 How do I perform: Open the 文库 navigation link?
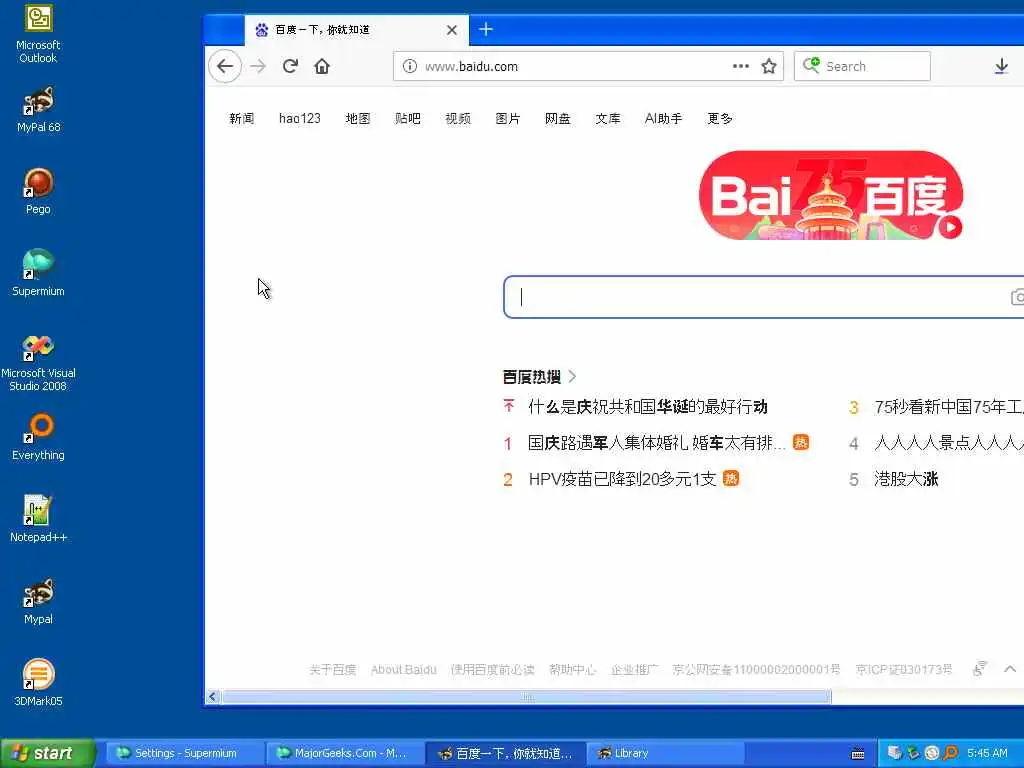click(607, 118)
